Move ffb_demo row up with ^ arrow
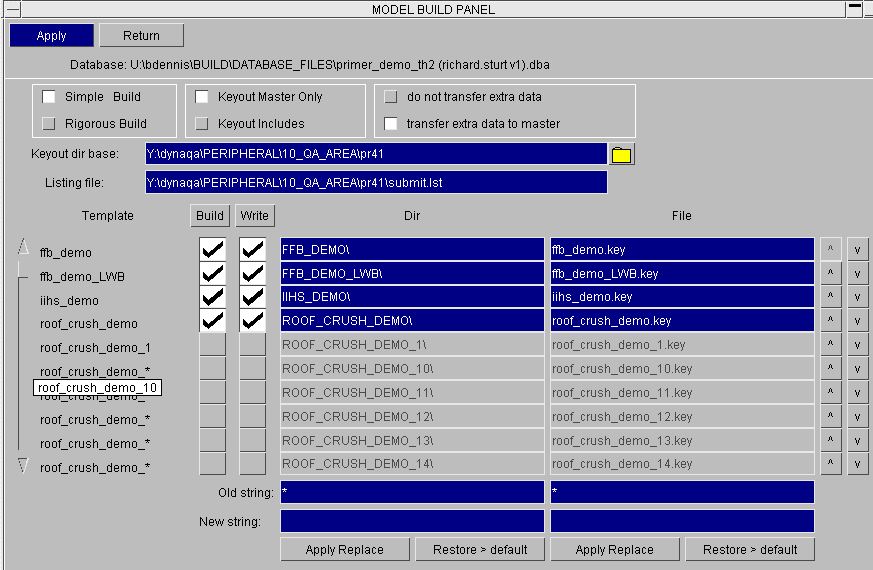Image resolution: width=873 pixels, height=570 pixels. tap(830, 249)
